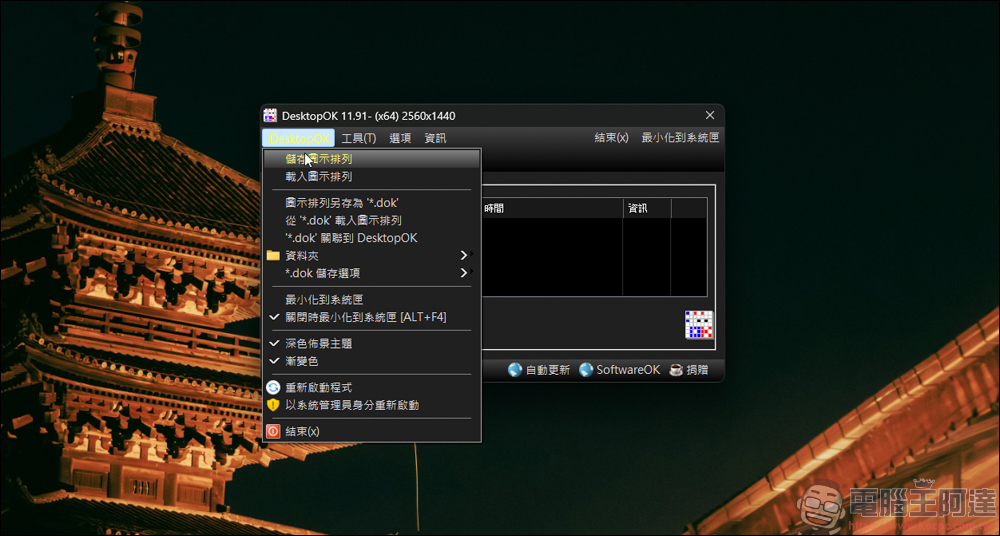Image resolution: width=1000 pixels, height=536 pixels.
Task: Click the globe icon beside SoftwareOK
Action: (x=586, y=370)
